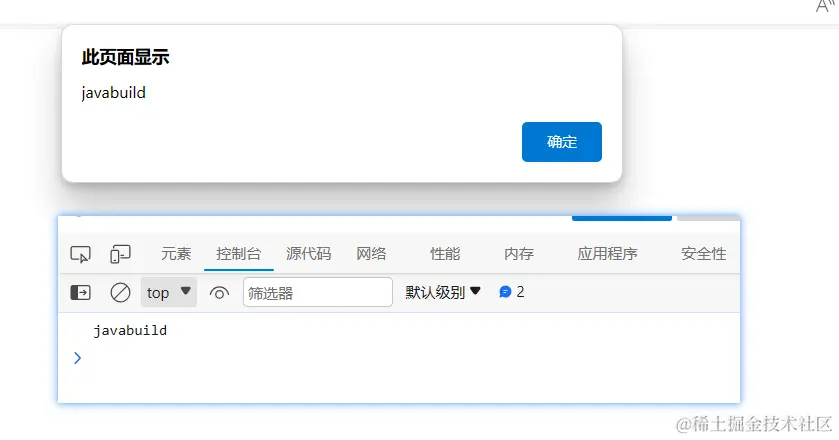Open the 源代码 tab

(x=309, y=254)
